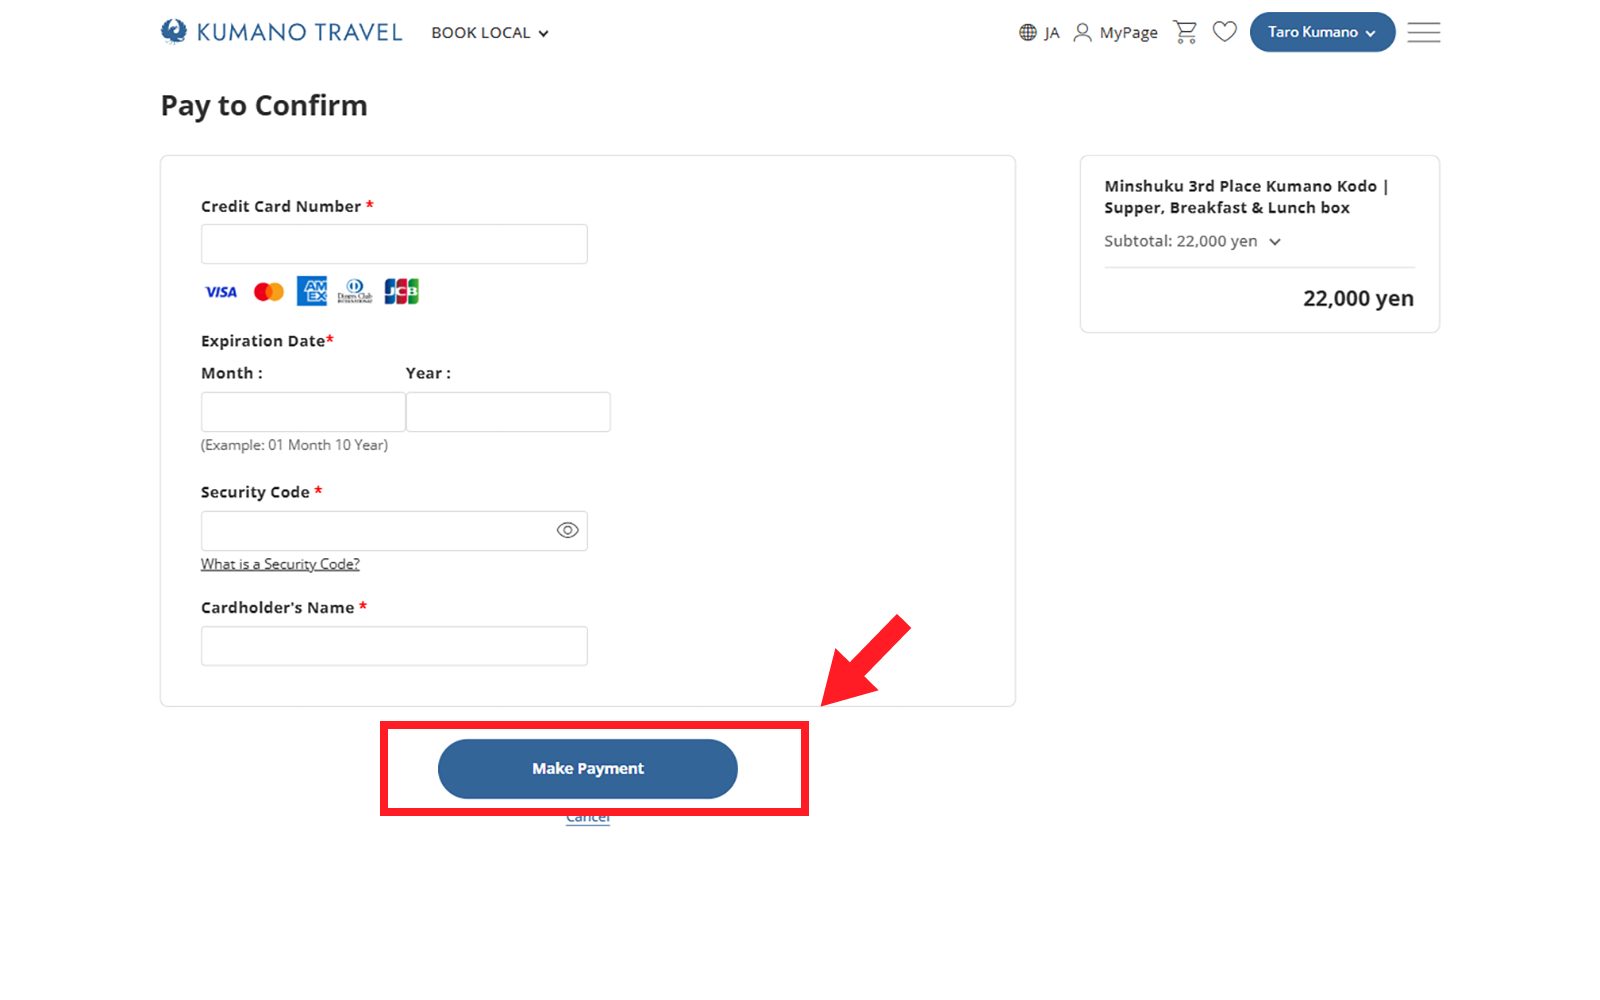Click the Kumano Travel logo
The width and height of the screenshot is (1600, 1000).
(281, 32)
